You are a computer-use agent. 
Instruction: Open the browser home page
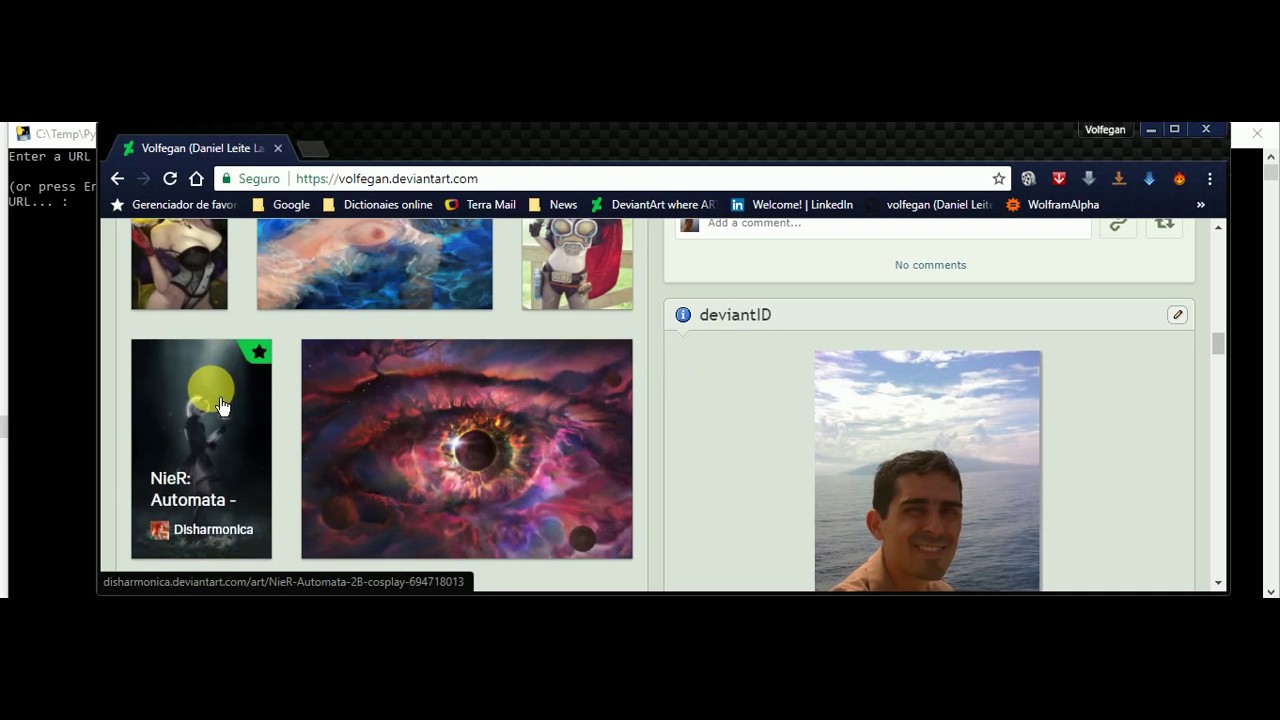pyautogui.click(x=196, y=178)
